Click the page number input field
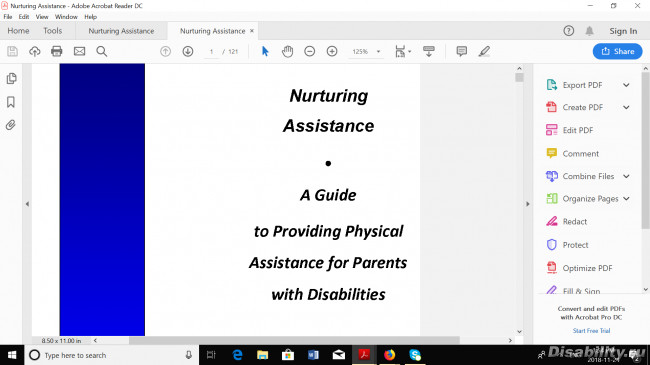This screenshot has height=365, width=650. click(211, 52)
